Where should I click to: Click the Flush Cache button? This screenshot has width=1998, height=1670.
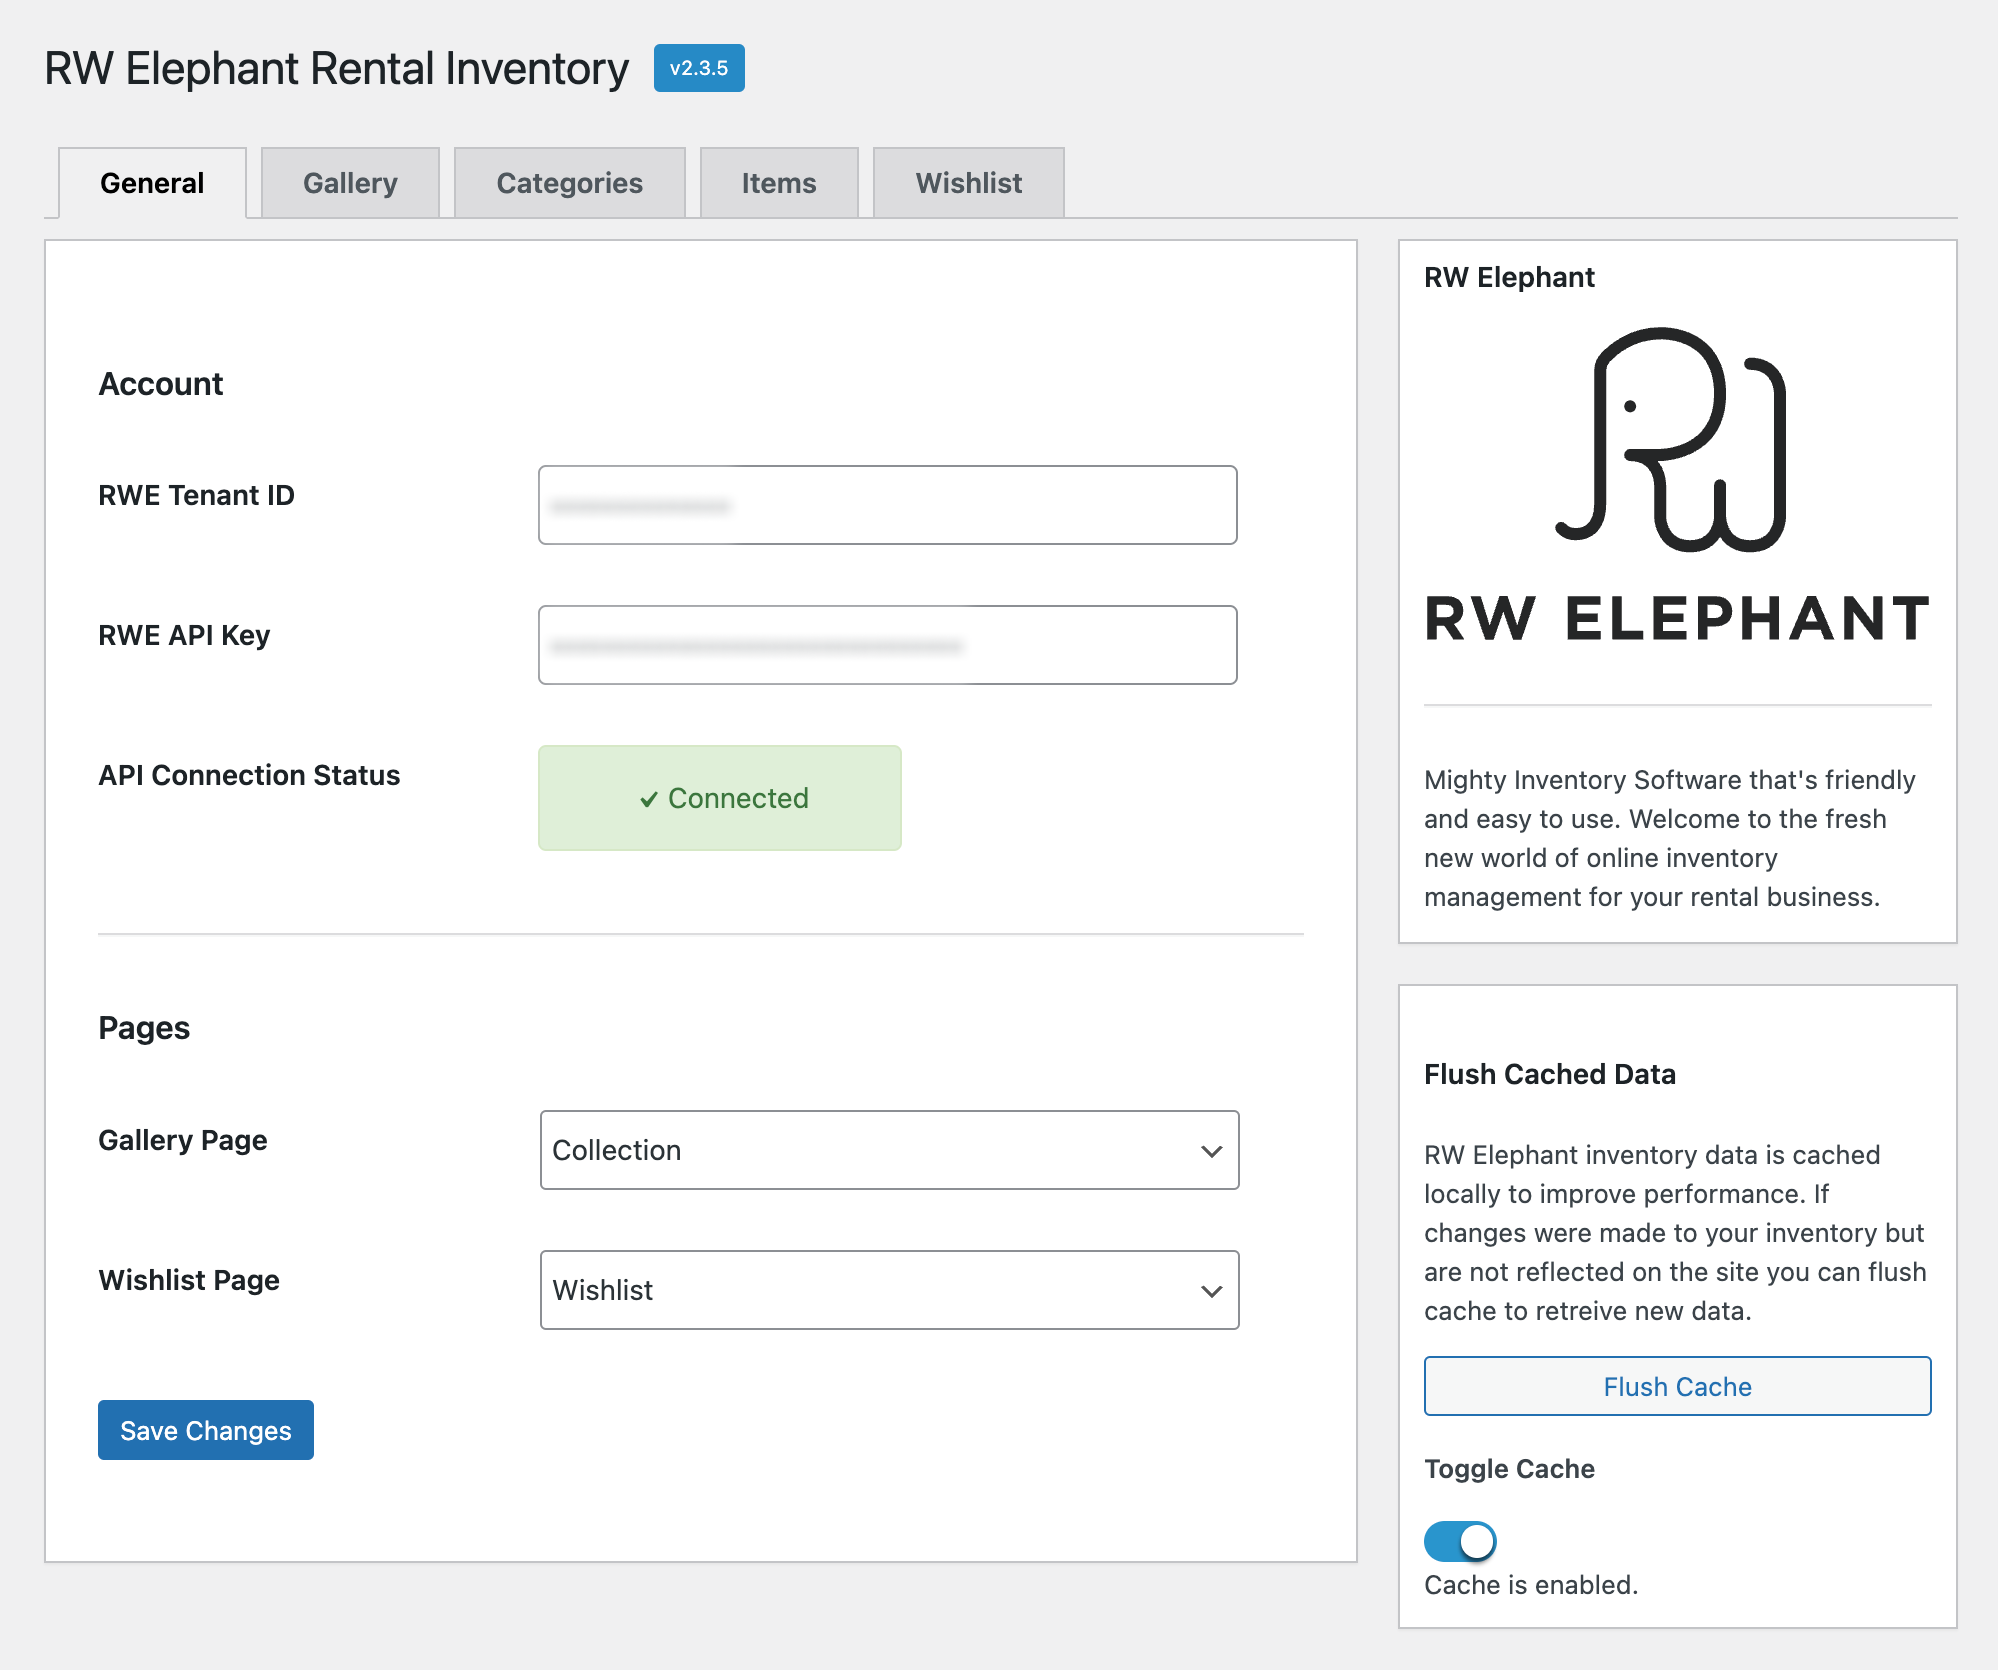pos(1678,1386)
